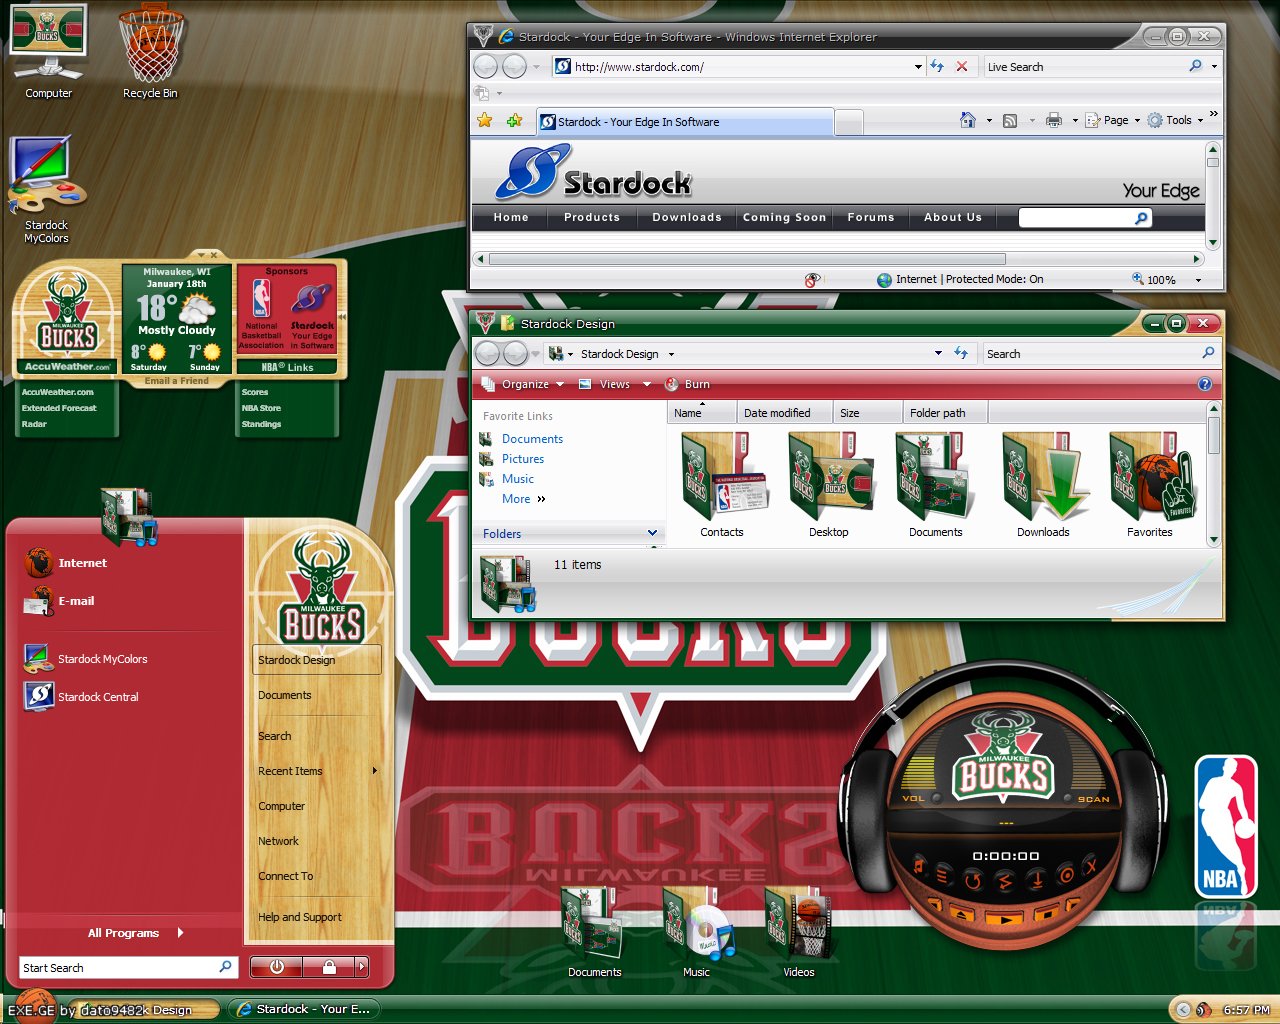This screenshot has height=1024, width=1280.
Task: Open the Forums menu on Stardock site
Action: 871,217
